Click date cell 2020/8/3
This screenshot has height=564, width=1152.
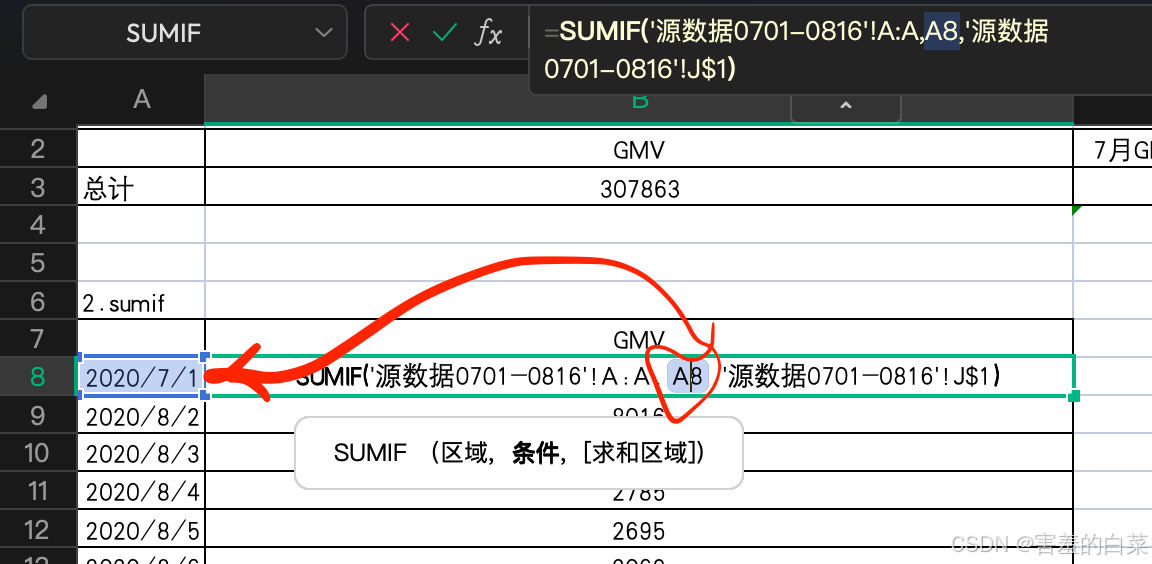click(x=141, y=454)
